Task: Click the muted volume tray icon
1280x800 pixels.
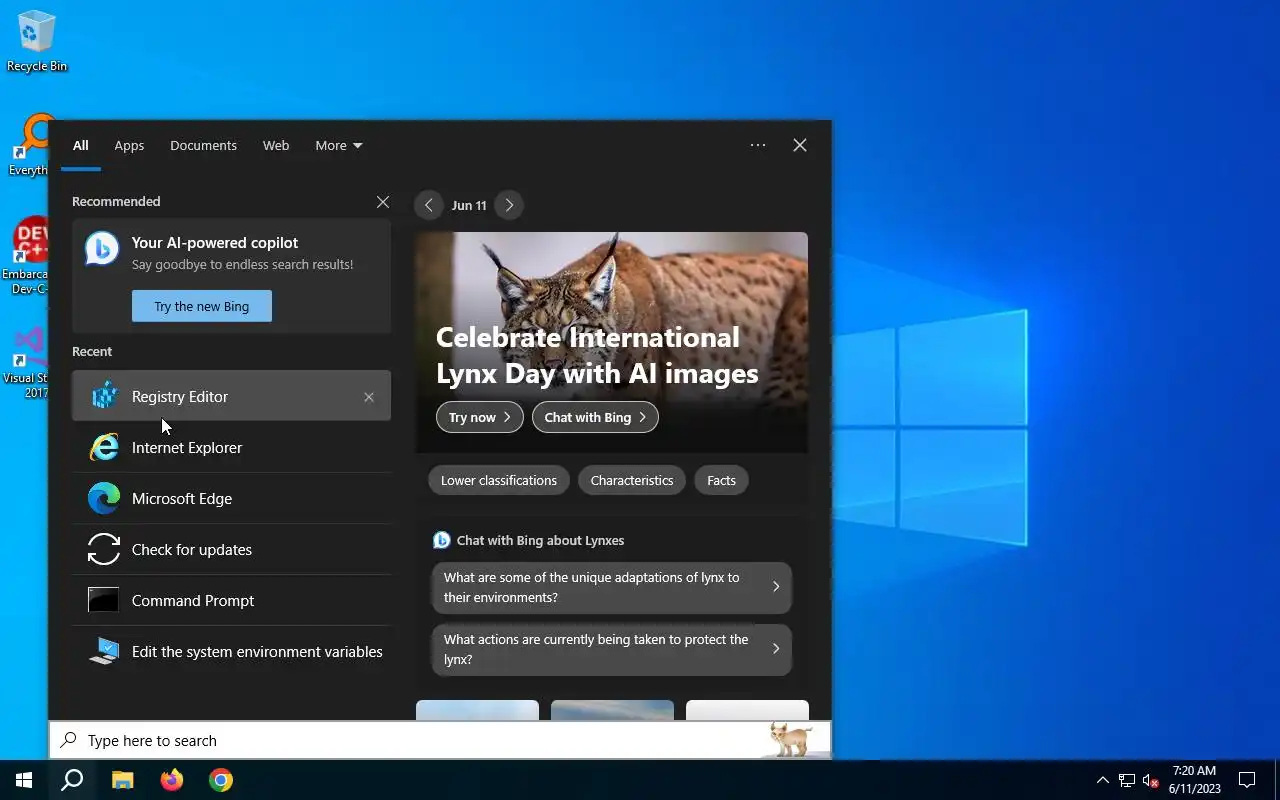Action: [x=1150, y=780]
